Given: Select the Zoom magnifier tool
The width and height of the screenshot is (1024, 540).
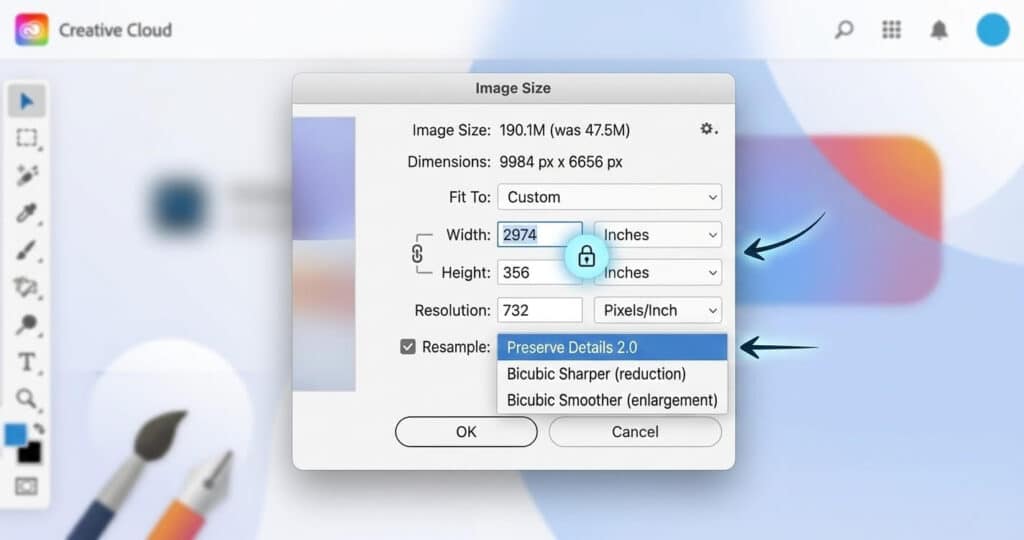Looking at the screenshot, I should point(26,398).
